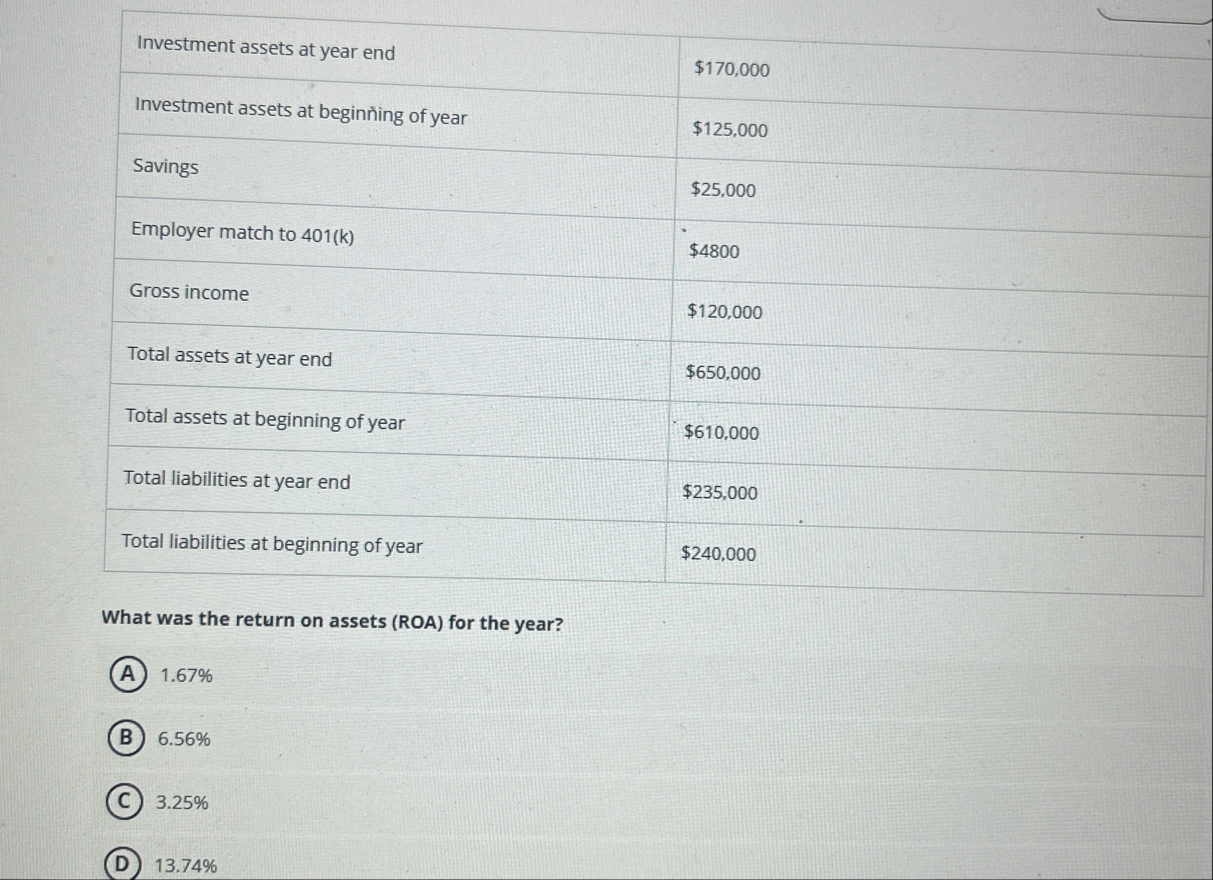The width and height of the screenshot is (1213, 880).
Task: Click the $4800 value cell
Action: click(713, 252)
